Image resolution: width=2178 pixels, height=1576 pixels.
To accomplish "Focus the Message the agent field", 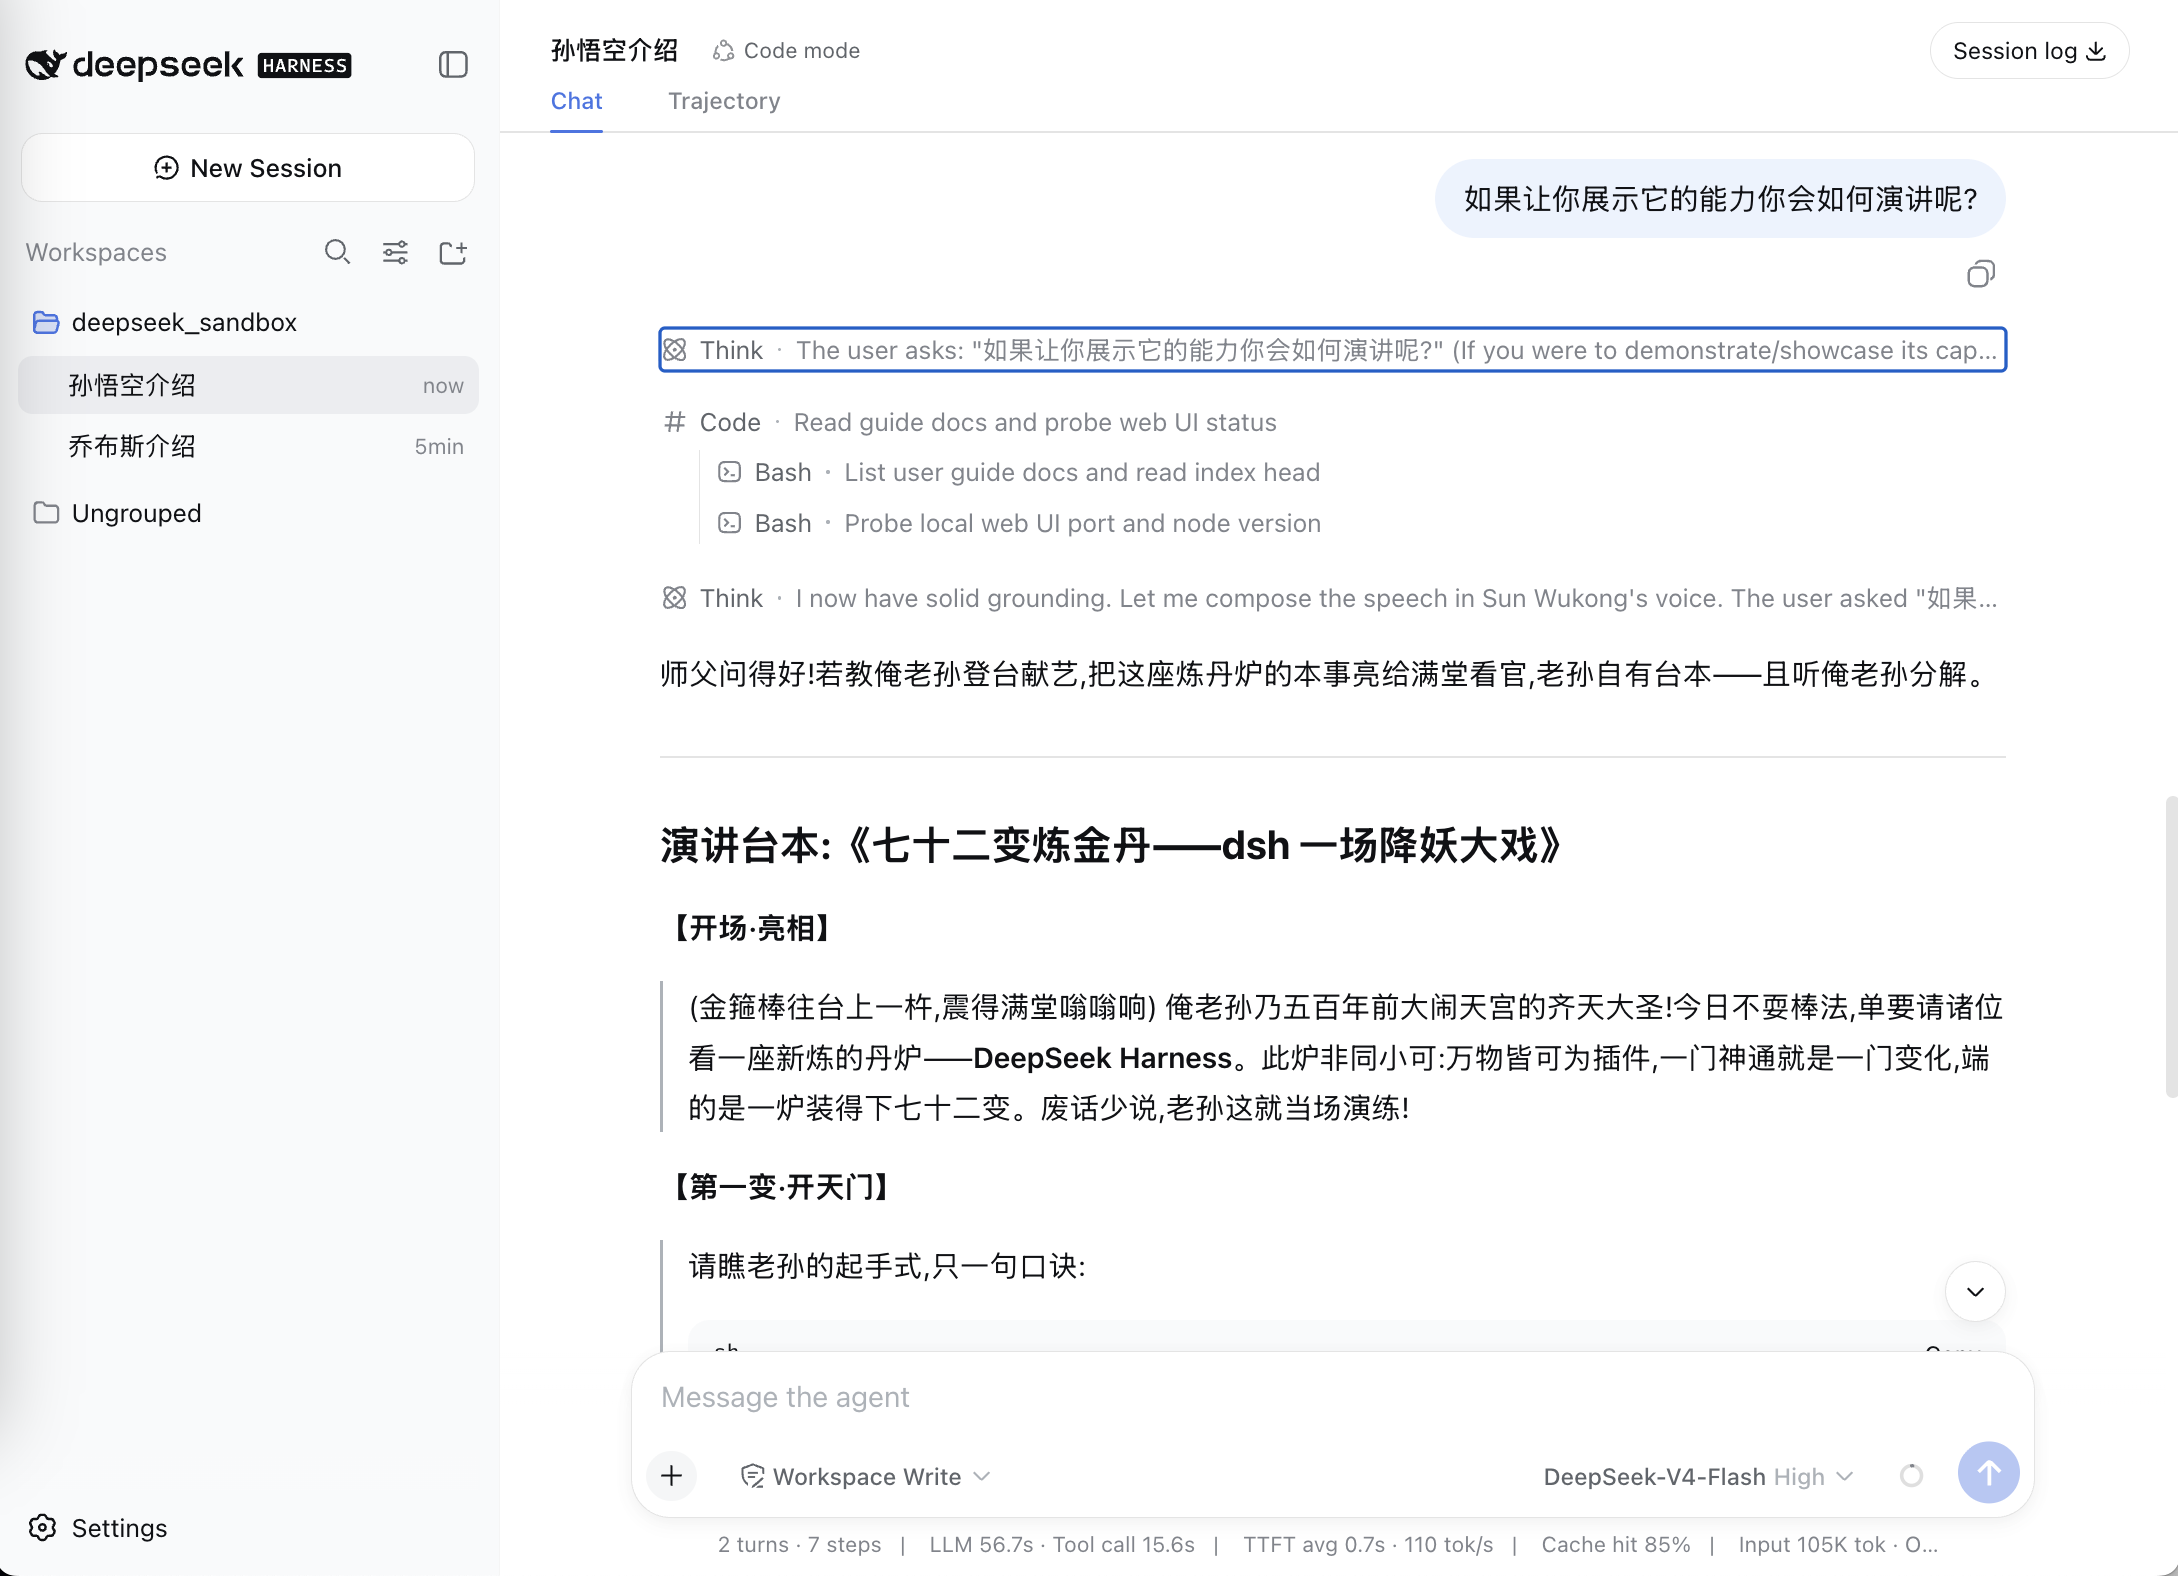I will [1332, 1397].
